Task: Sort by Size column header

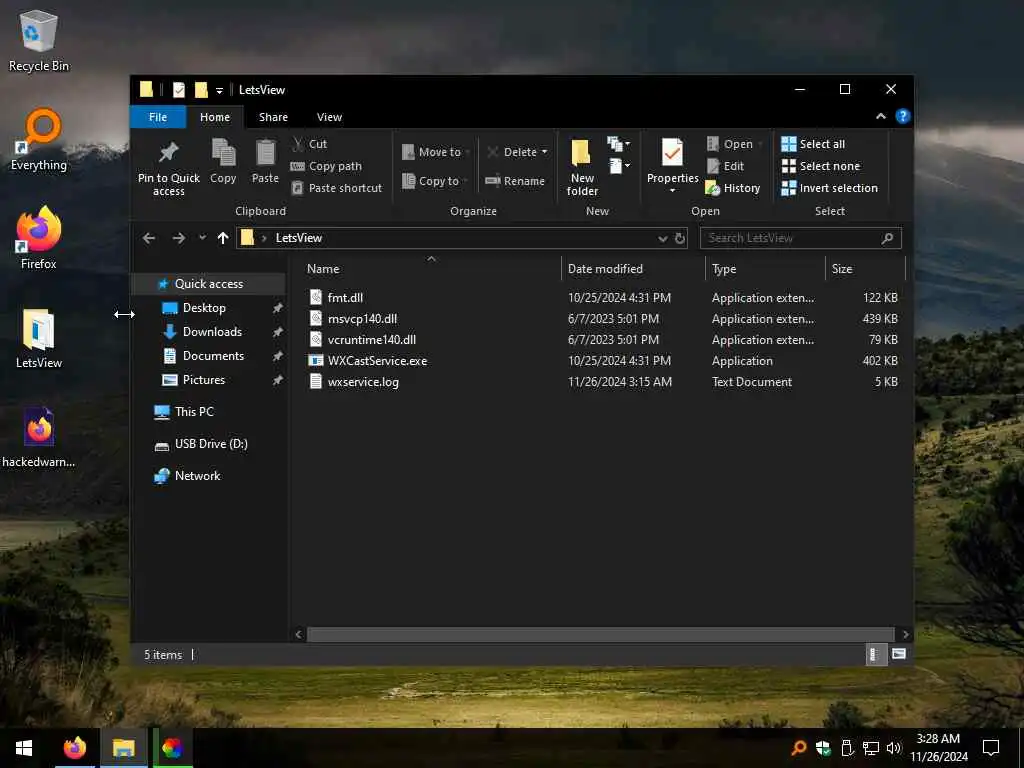Action: point(865,268)
